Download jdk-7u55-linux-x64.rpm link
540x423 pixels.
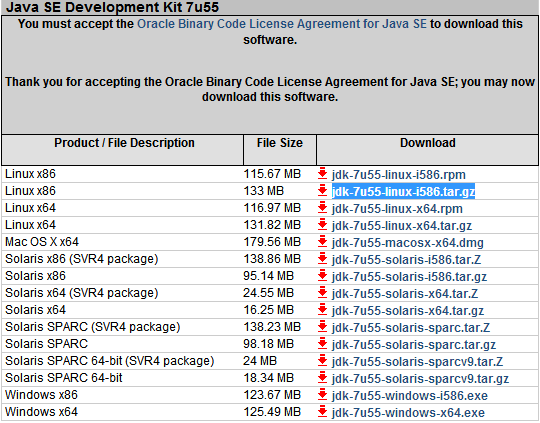397,209
